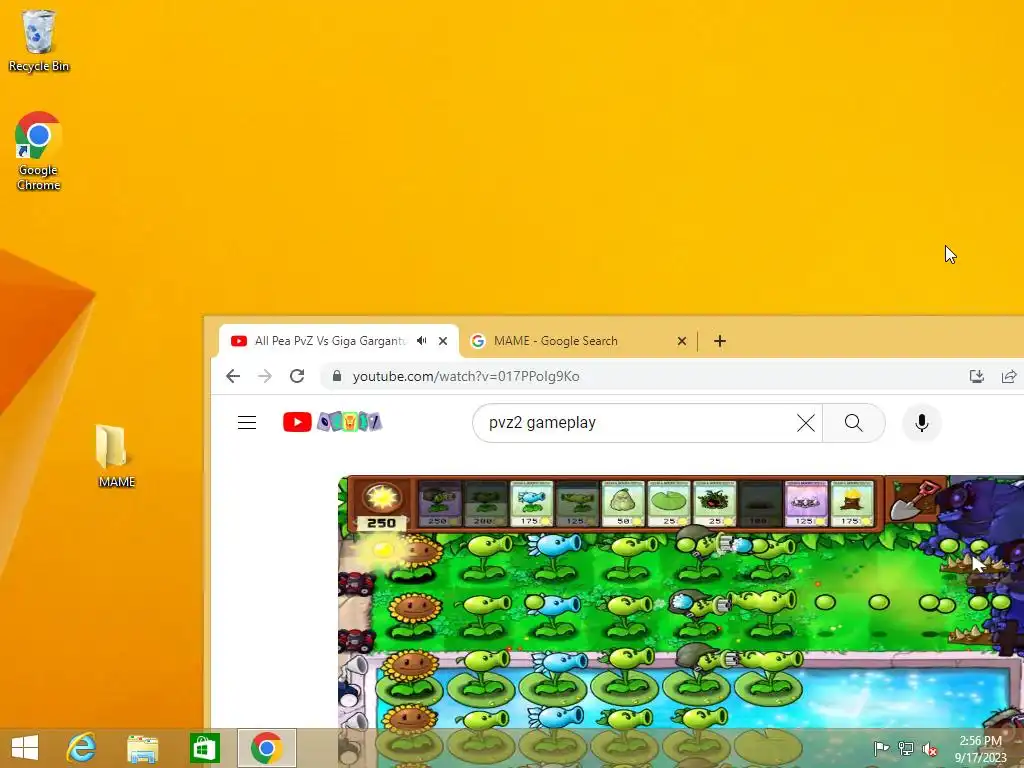Screen dimensions: 1024x768
Task: Mute the YouTube tab audio icon
Action: tap(422, 341)
